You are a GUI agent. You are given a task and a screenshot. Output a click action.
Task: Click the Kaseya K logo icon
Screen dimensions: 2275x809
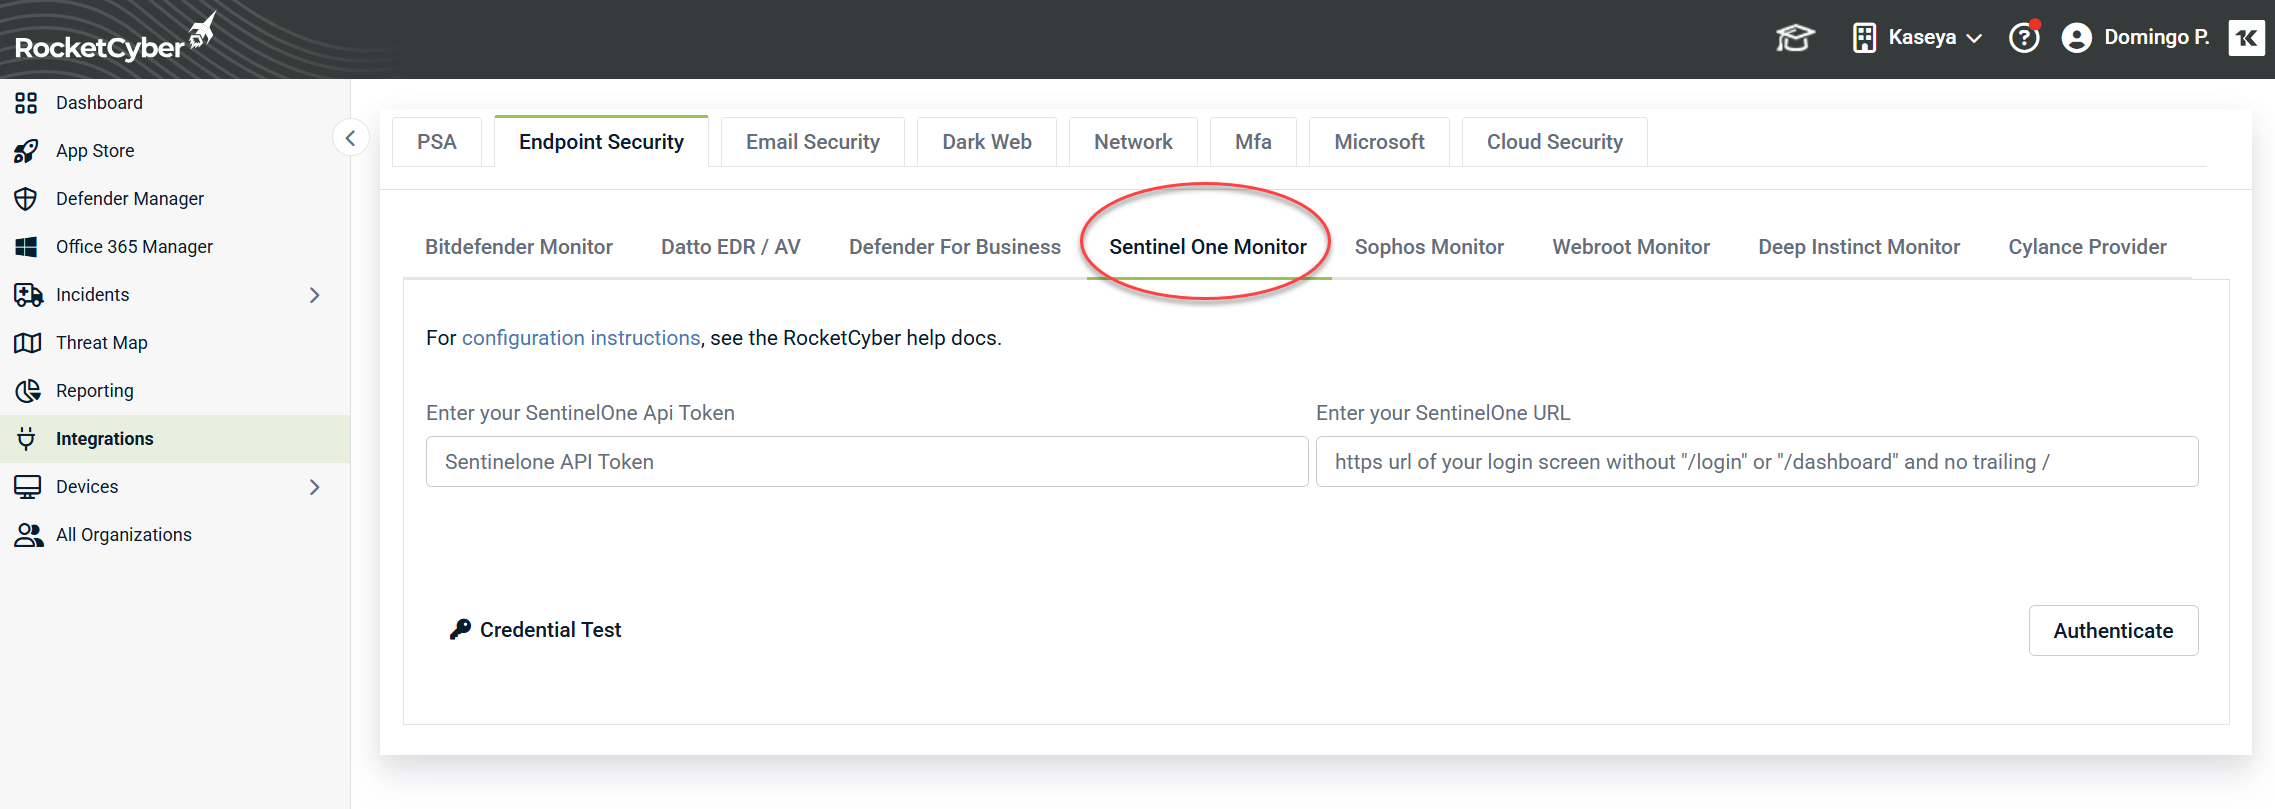(x=2246, y=38)
